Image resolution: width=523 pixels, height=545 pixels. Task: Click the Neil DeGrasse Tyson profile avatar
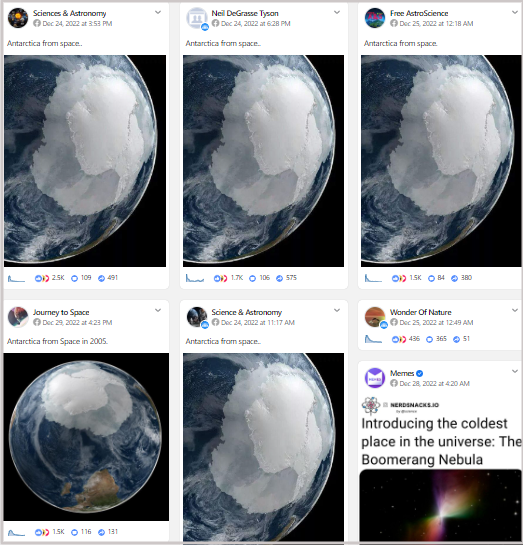click(197, 18)
